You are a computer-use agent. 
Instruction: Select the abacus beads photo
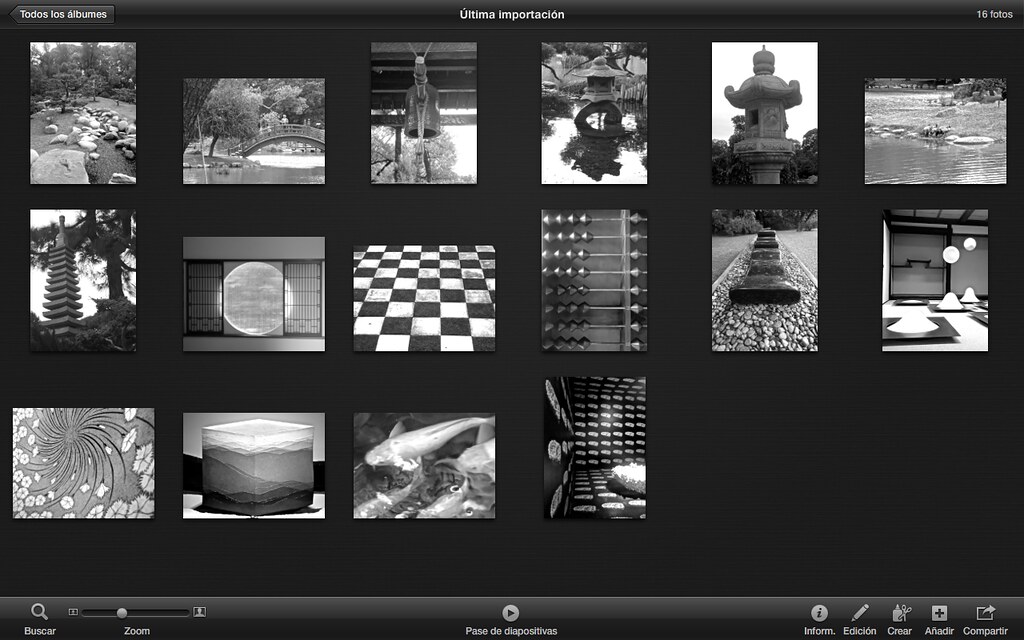click(x=594, y=280)
